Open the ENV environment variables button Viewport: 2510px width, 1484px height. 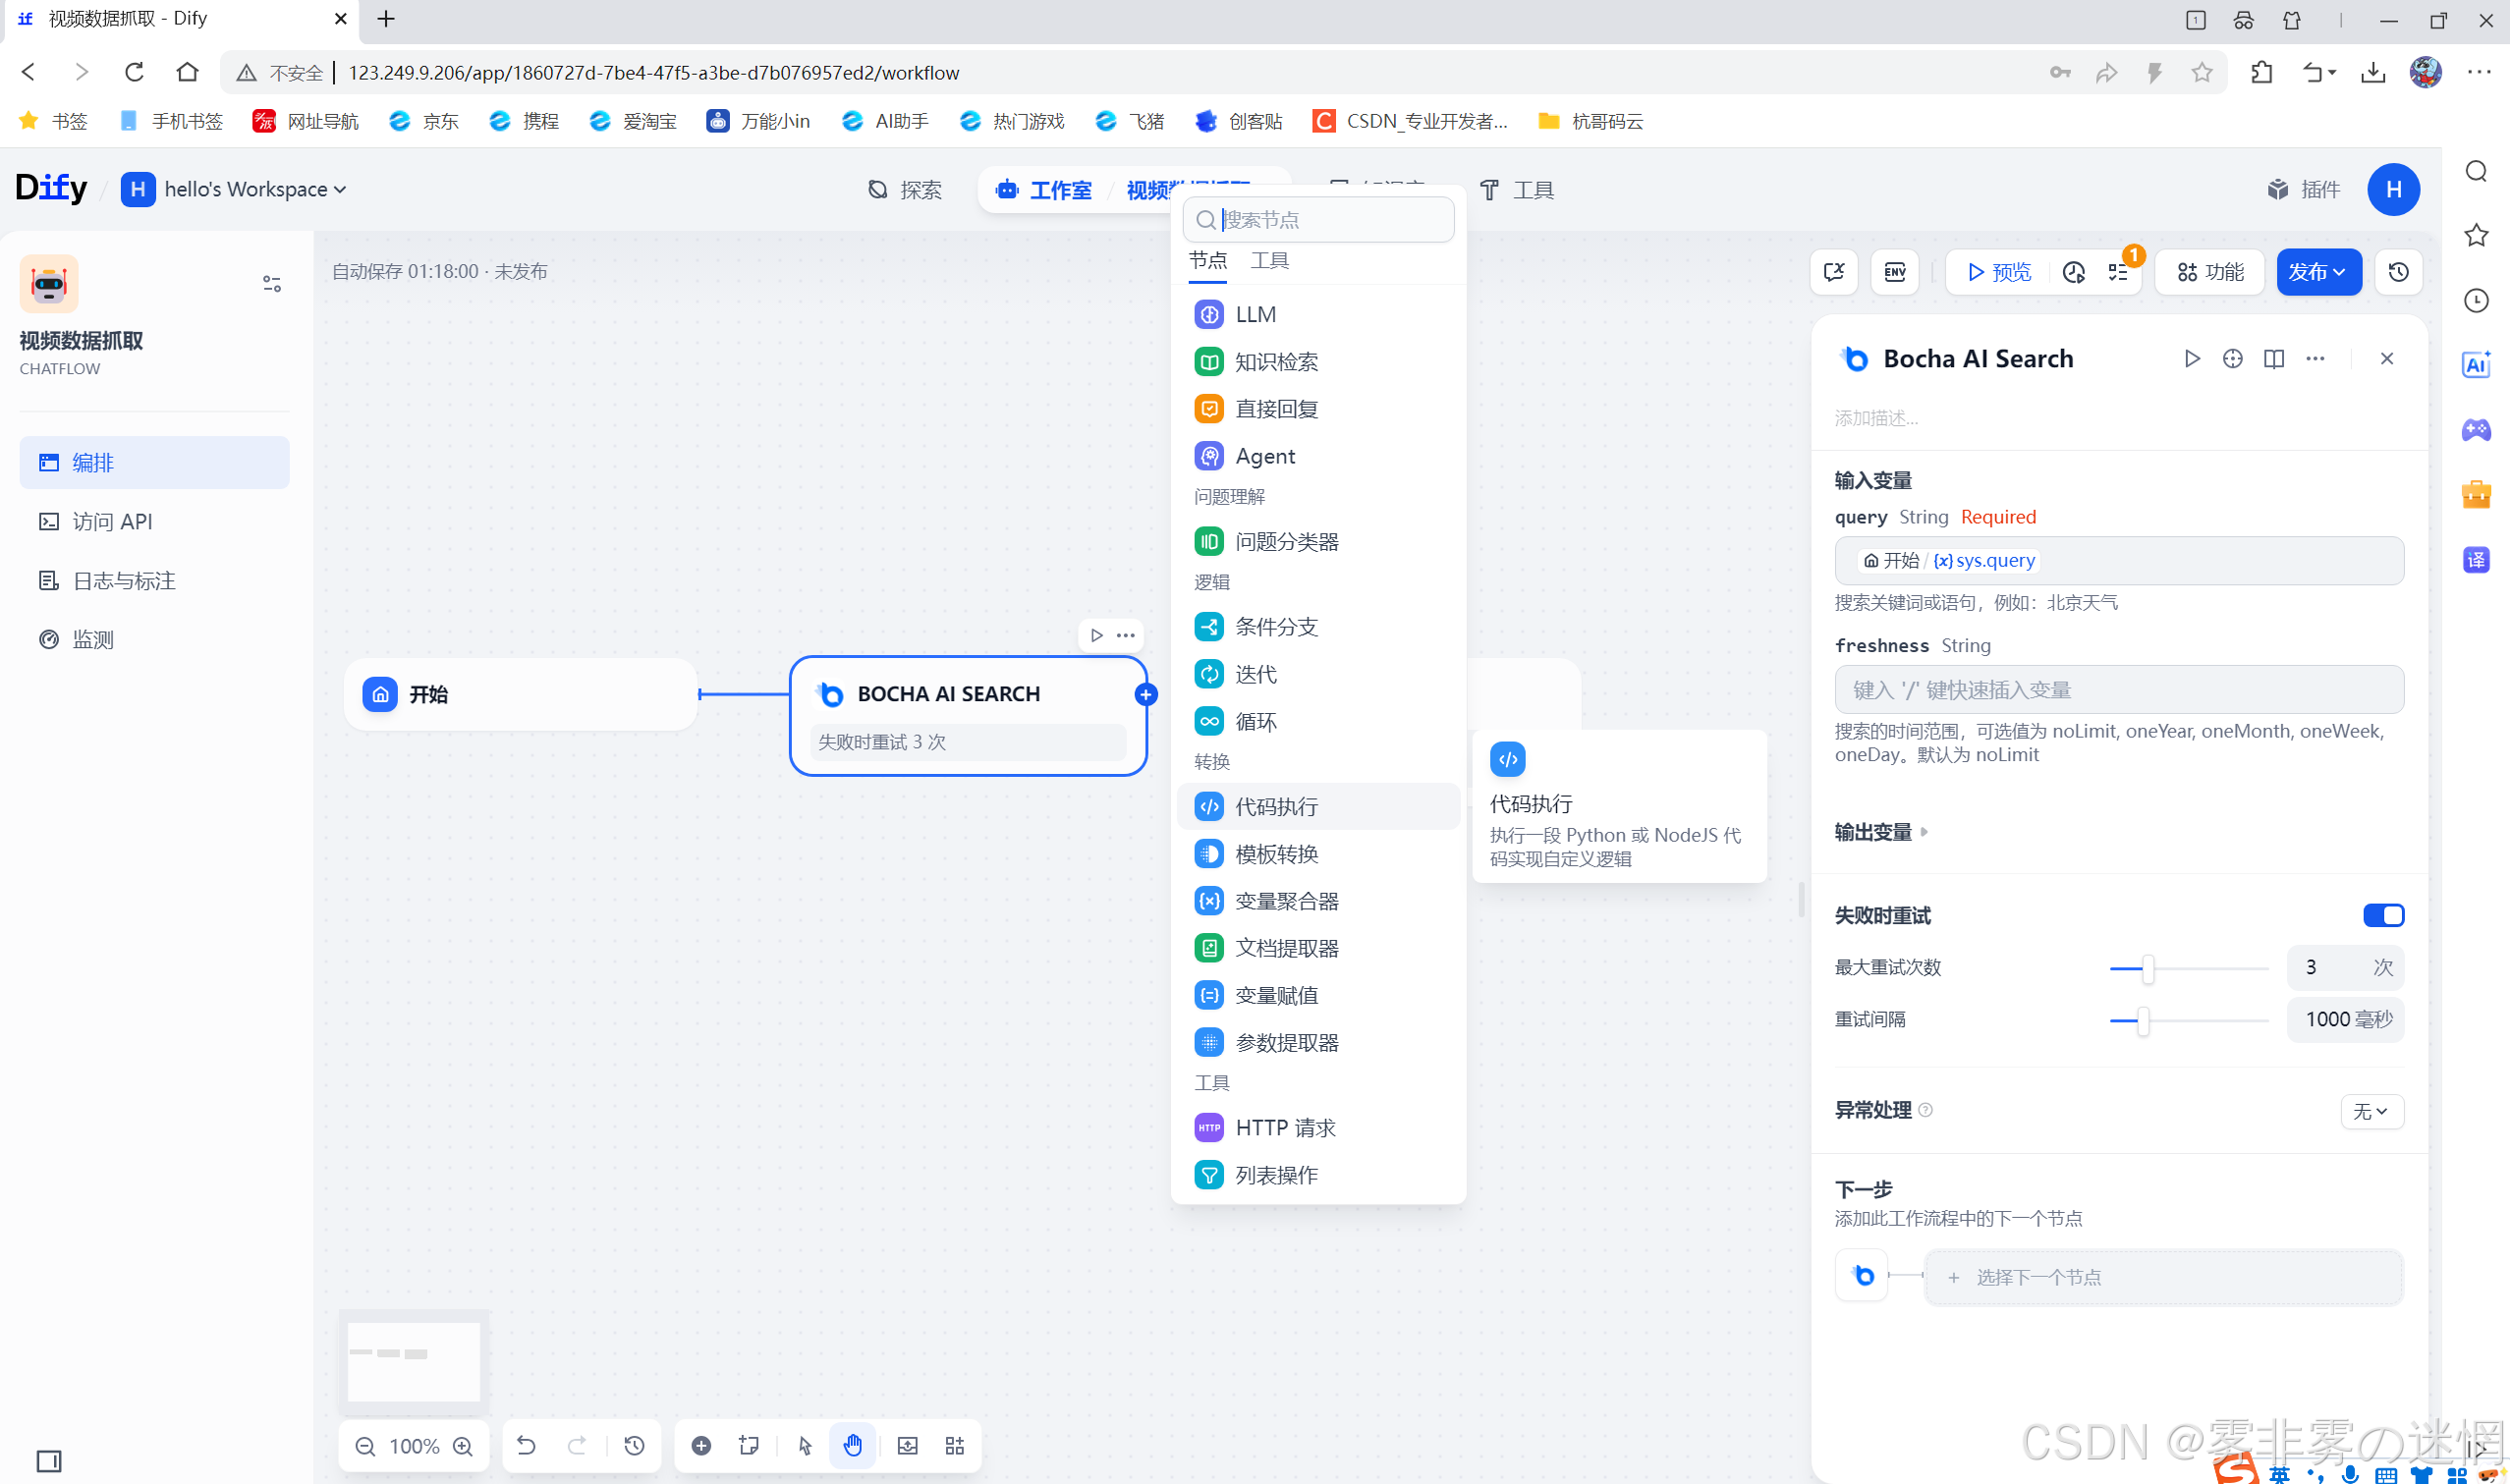point(1894,272)
